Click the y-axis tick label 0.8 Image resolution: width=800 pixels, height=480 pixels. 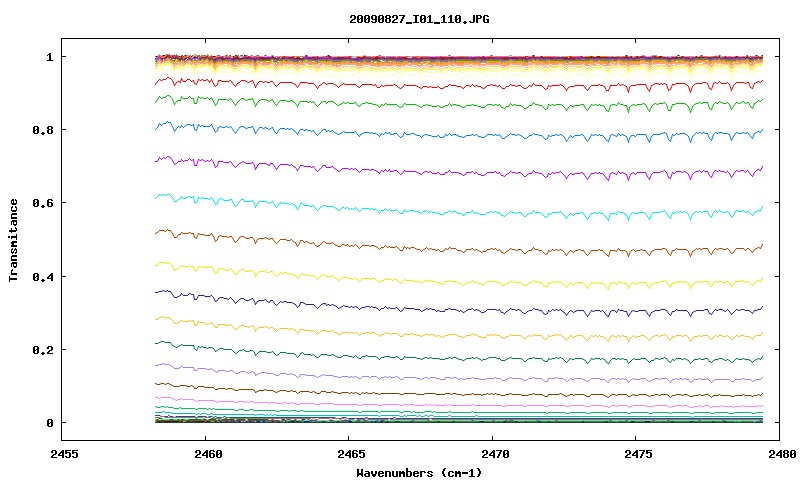click(x=43, y=130)
